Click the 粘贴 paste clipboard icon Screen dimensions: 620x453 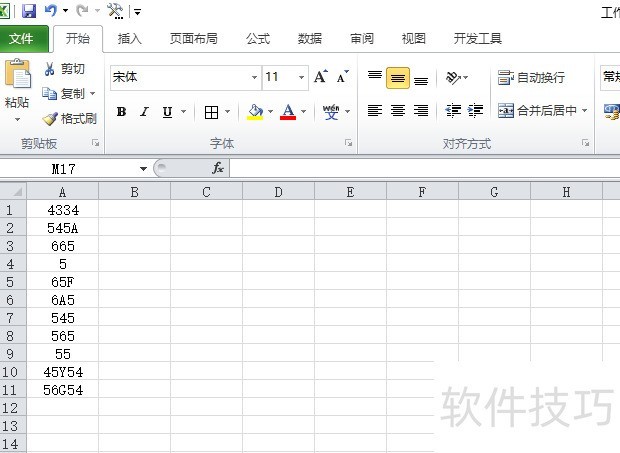tap(17, 74)
